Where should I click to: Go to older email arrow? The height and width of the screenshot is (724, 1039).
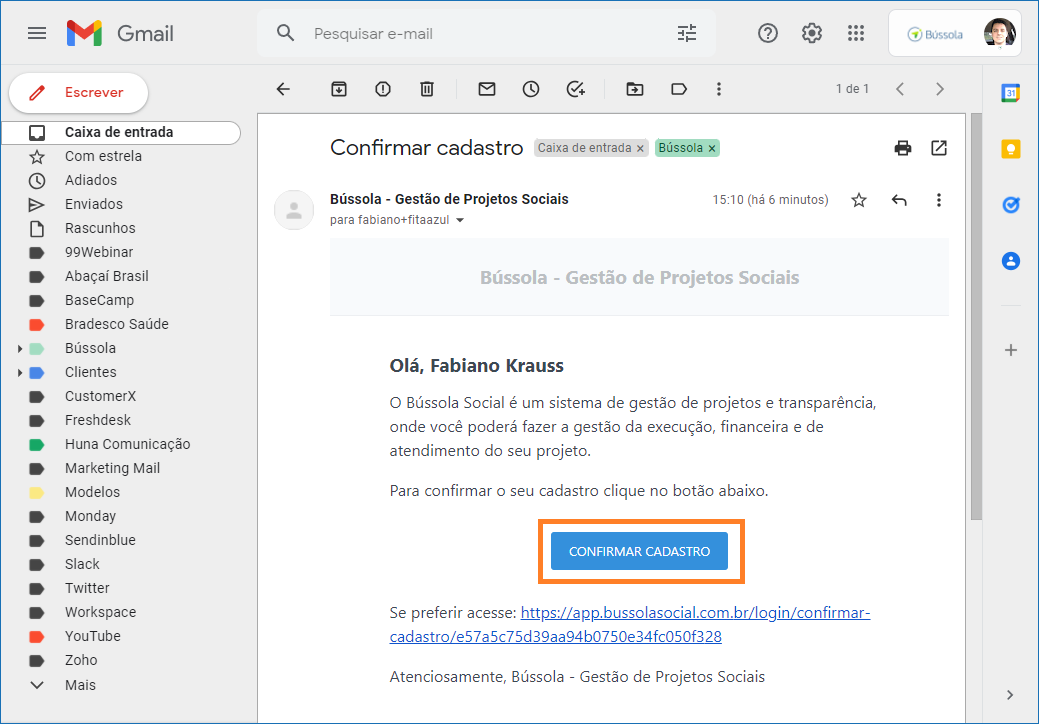tap(940, 89)
